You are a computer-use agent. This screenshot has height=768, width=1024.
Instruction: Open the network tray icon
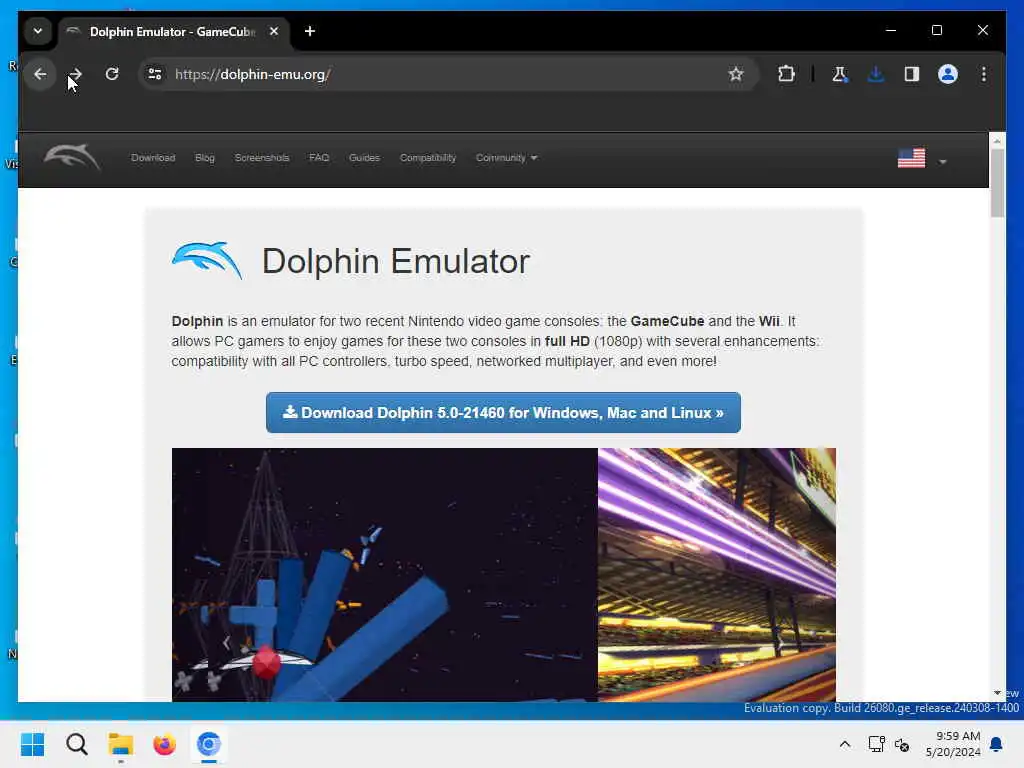click(876, 744)
